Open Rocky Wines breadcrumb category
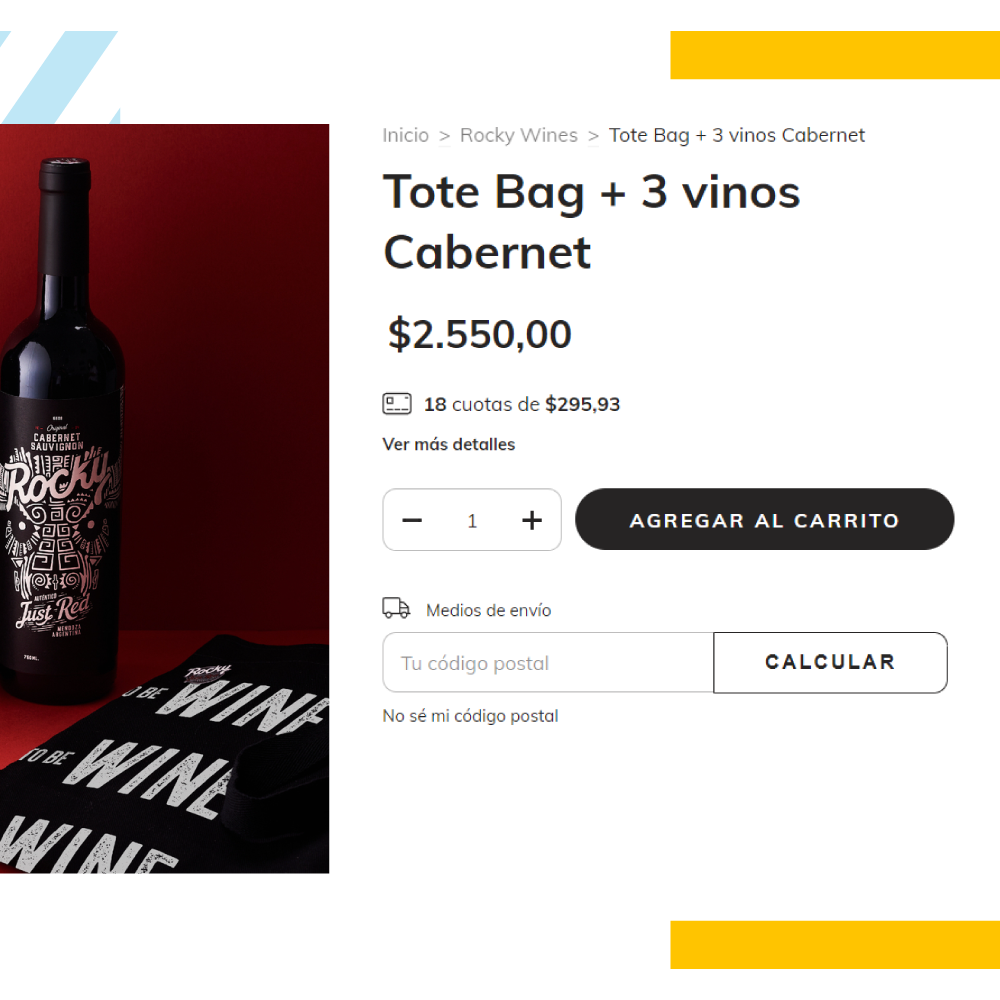This screenshot has width=1000, height=1000. point(518,135)
